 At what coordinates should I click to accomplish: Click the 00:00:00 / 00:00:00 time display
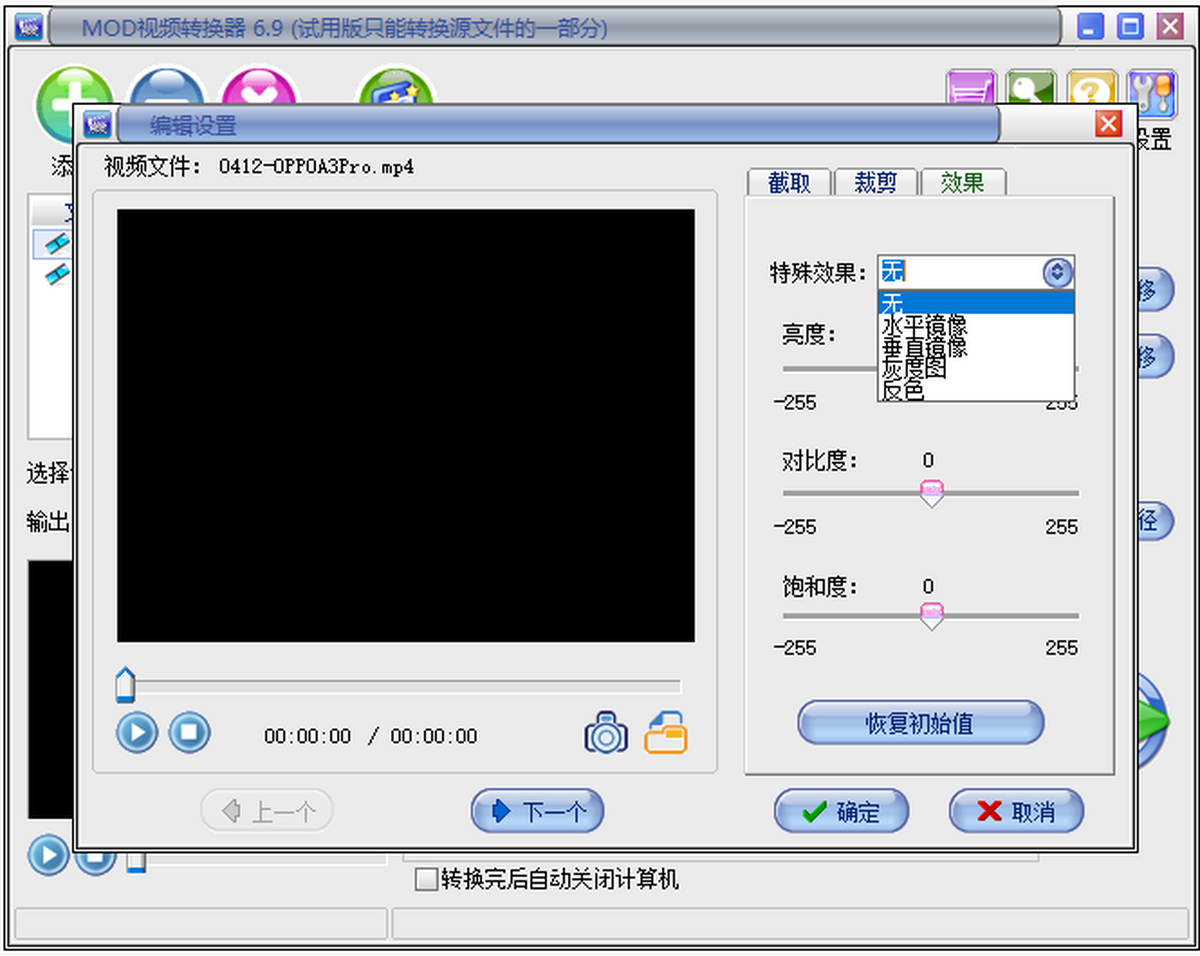371,736
